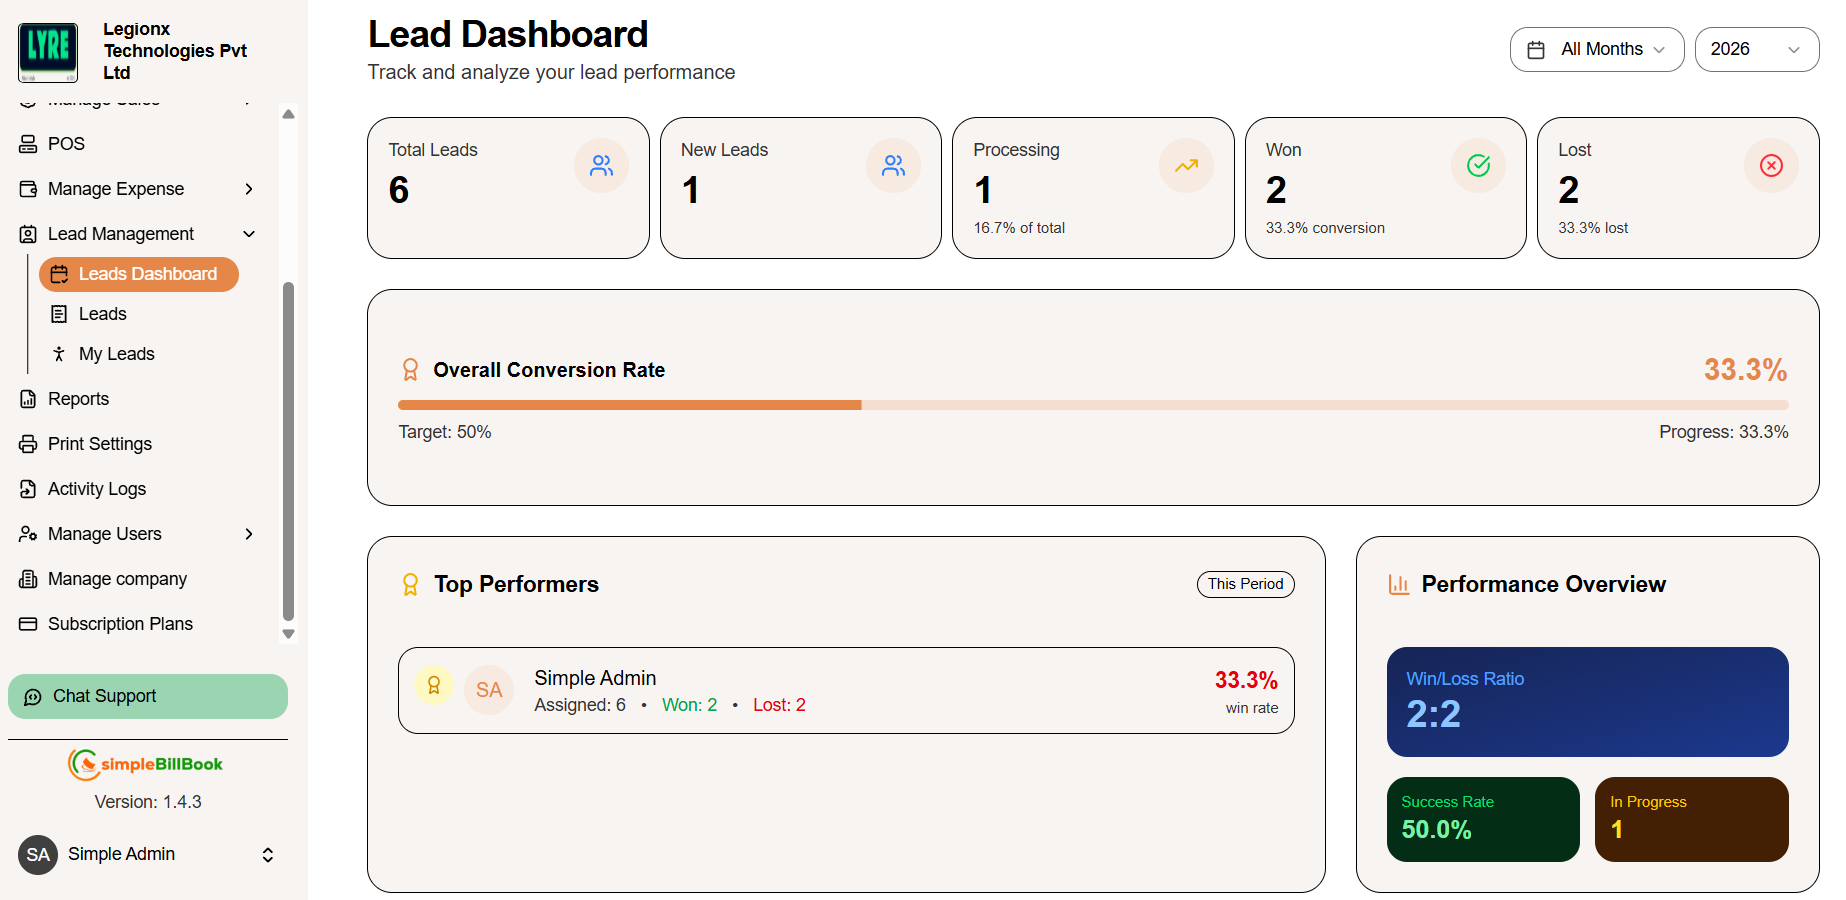The width and height of the screenshot is (1846, 900).
Task: Click the This Period badge
Action: [x=1245, y=584]
